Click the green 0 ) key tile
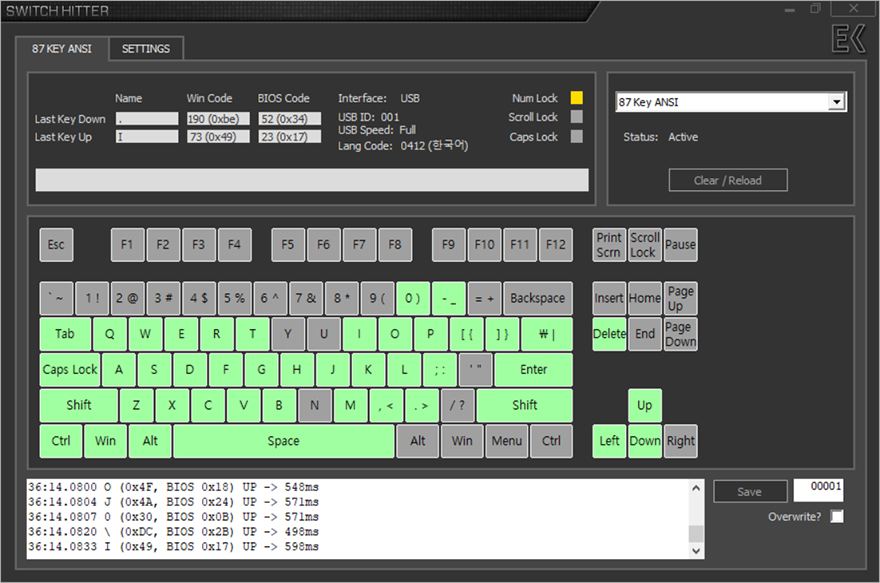 point(413,298)
